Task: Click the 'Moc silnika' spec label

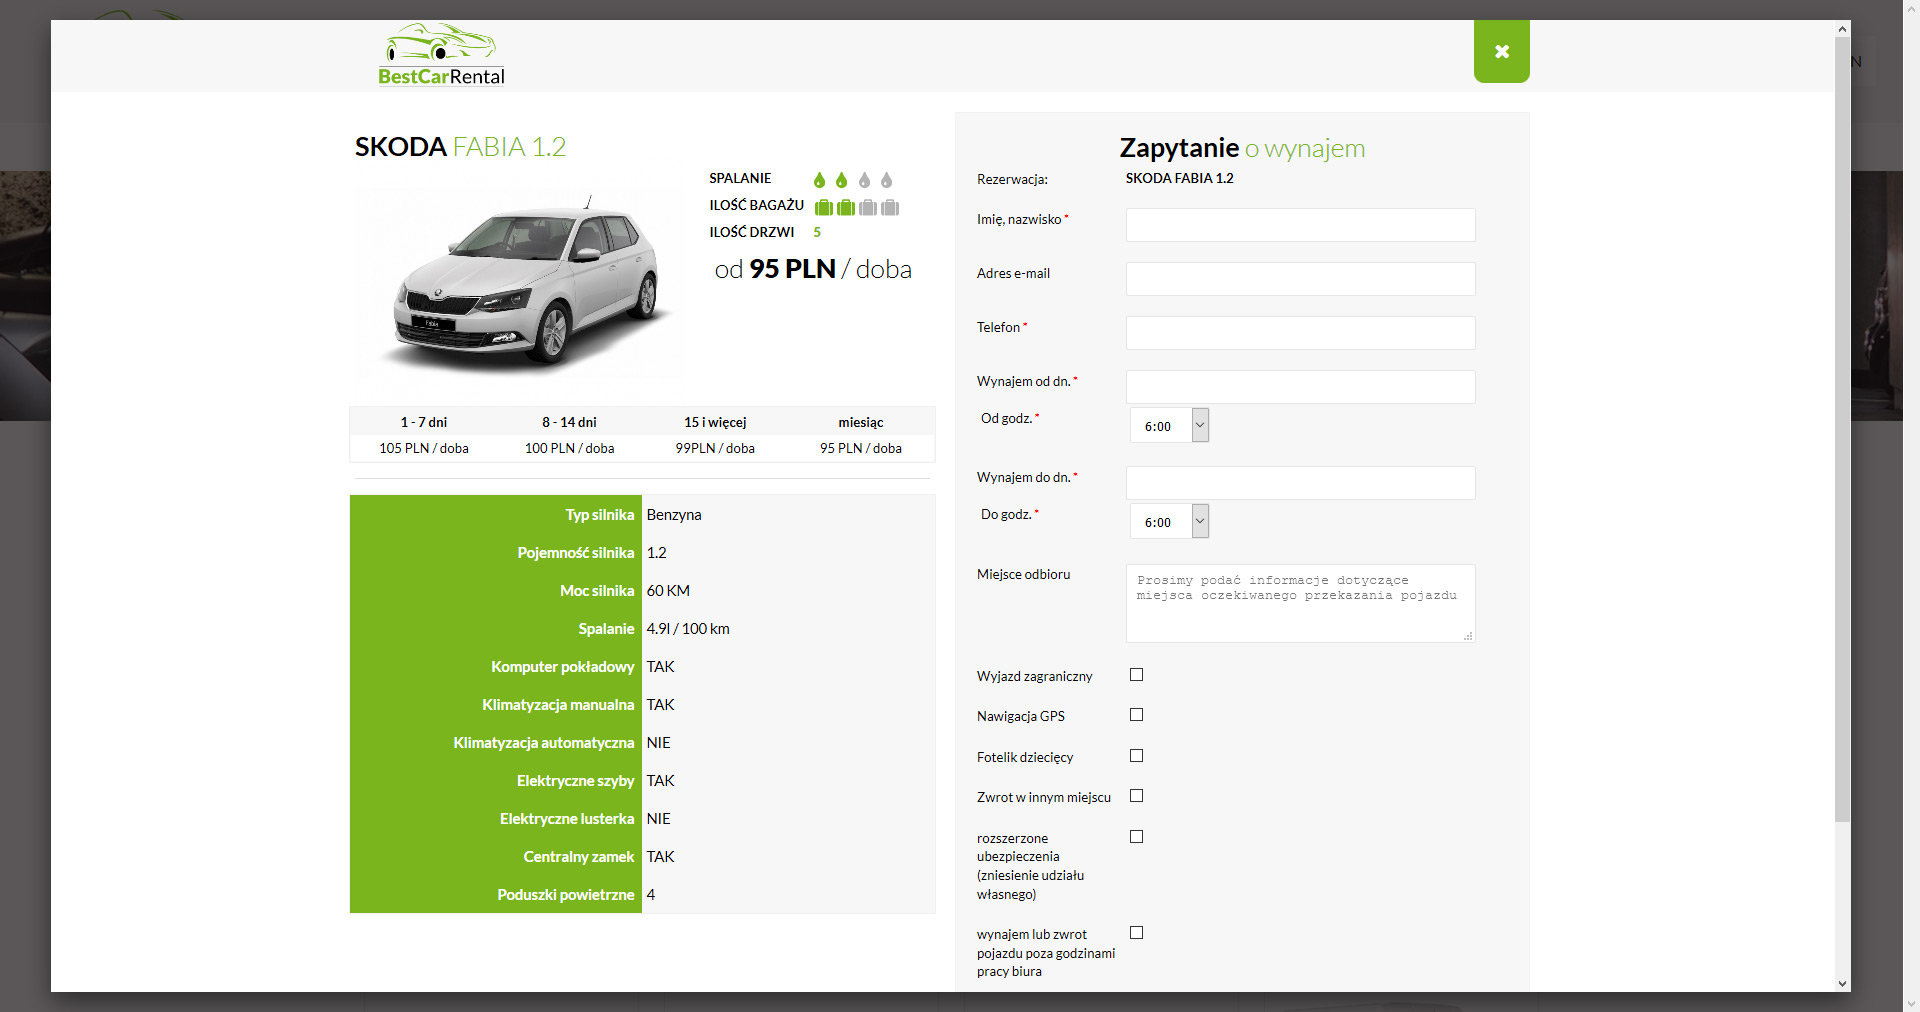Action: pyautogui.click(x=597, y=591)
